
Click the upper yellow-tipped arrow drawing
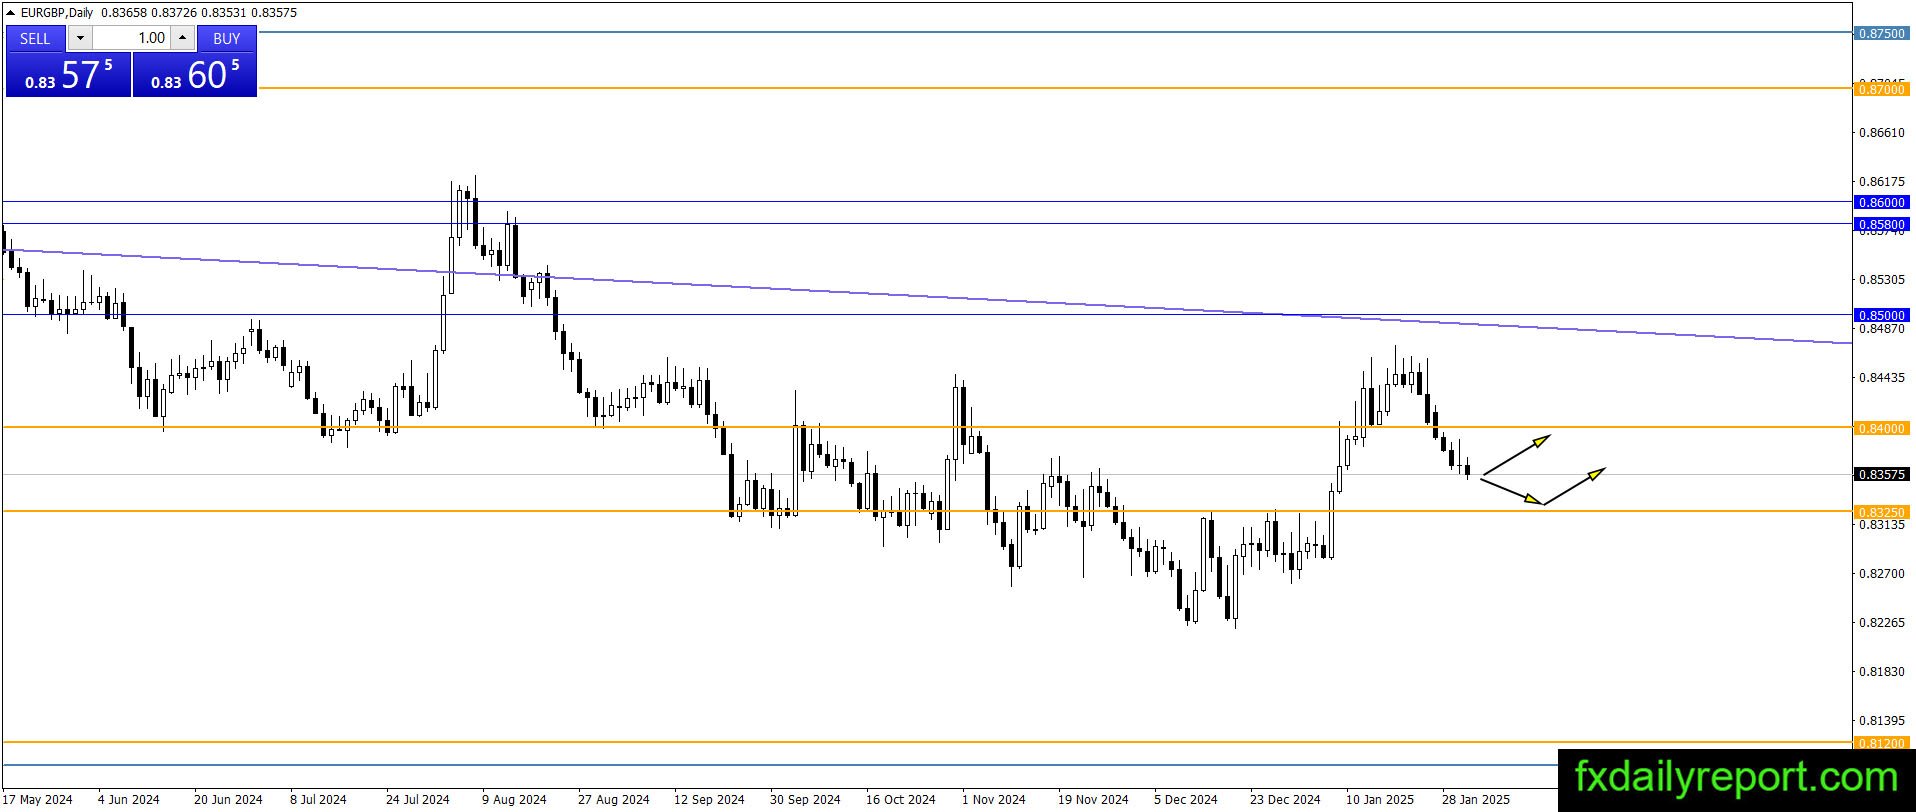(1516, 454)
